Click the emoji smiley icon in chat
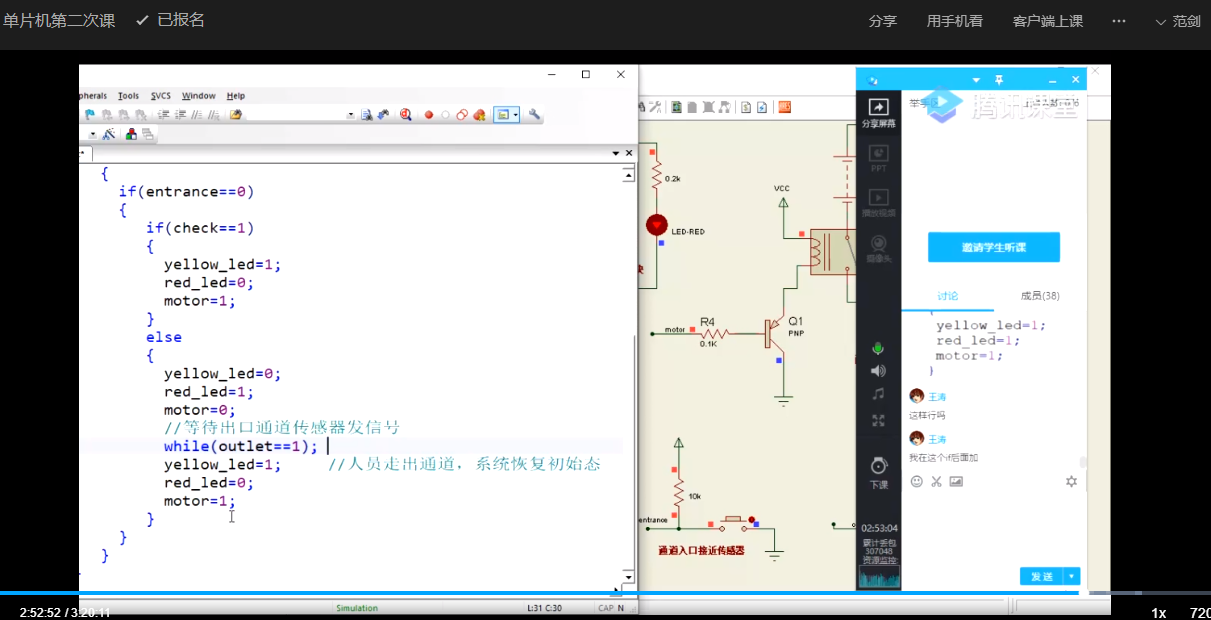Screen dimensions: 1211x620 tap(916, 481)
